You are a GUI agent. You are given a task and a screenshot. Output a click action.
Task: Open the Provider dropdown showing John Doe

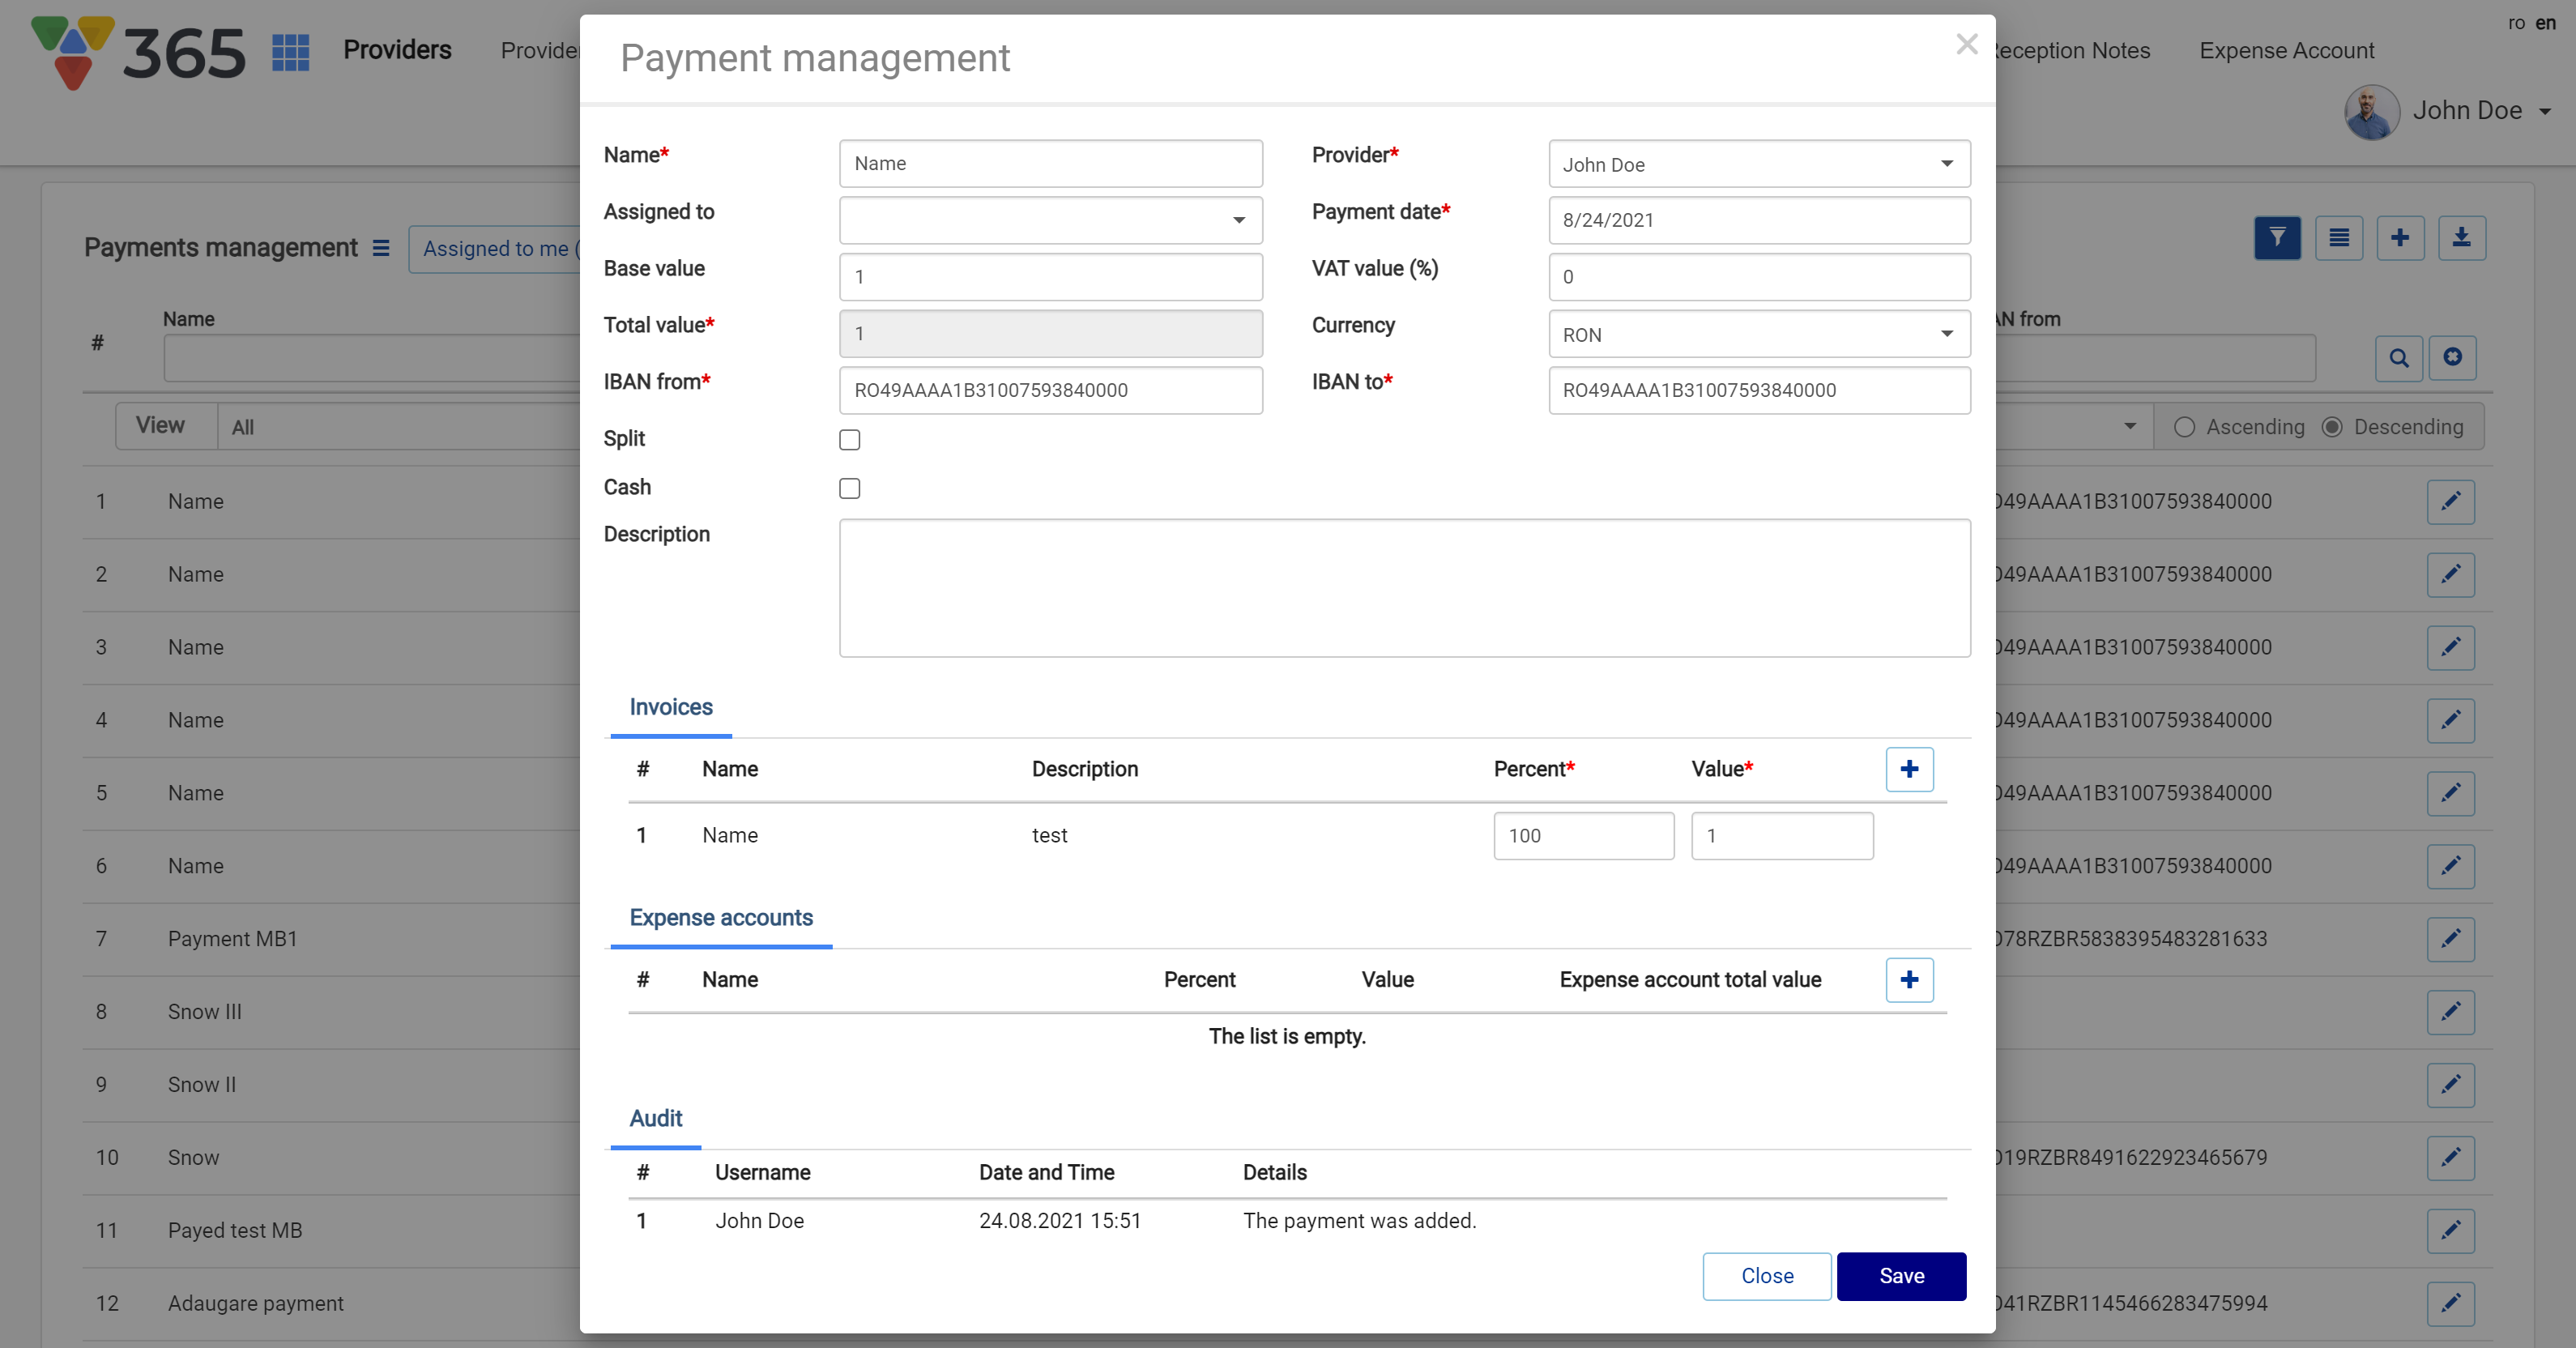click(x=1758, y=164)
